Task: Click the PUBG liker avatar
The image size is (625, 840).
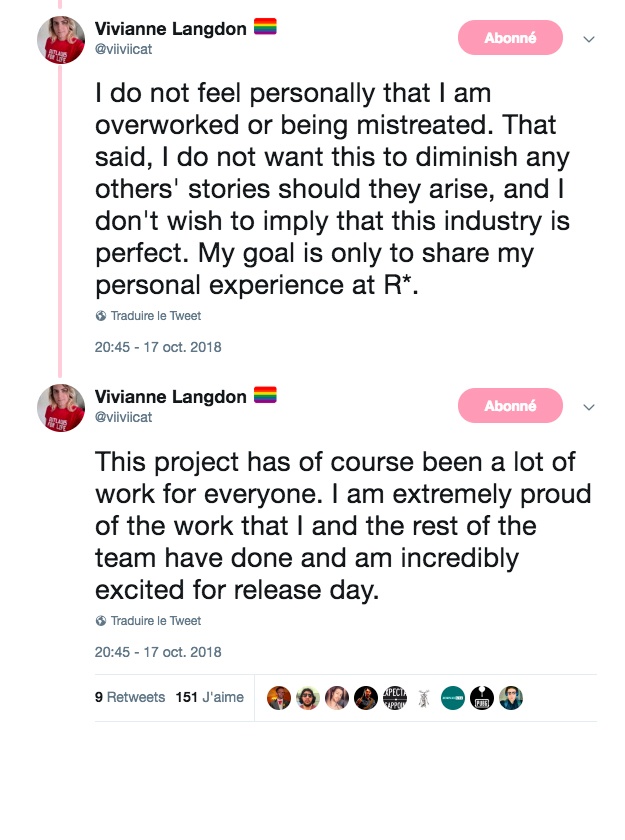Action: coord(482,698)
